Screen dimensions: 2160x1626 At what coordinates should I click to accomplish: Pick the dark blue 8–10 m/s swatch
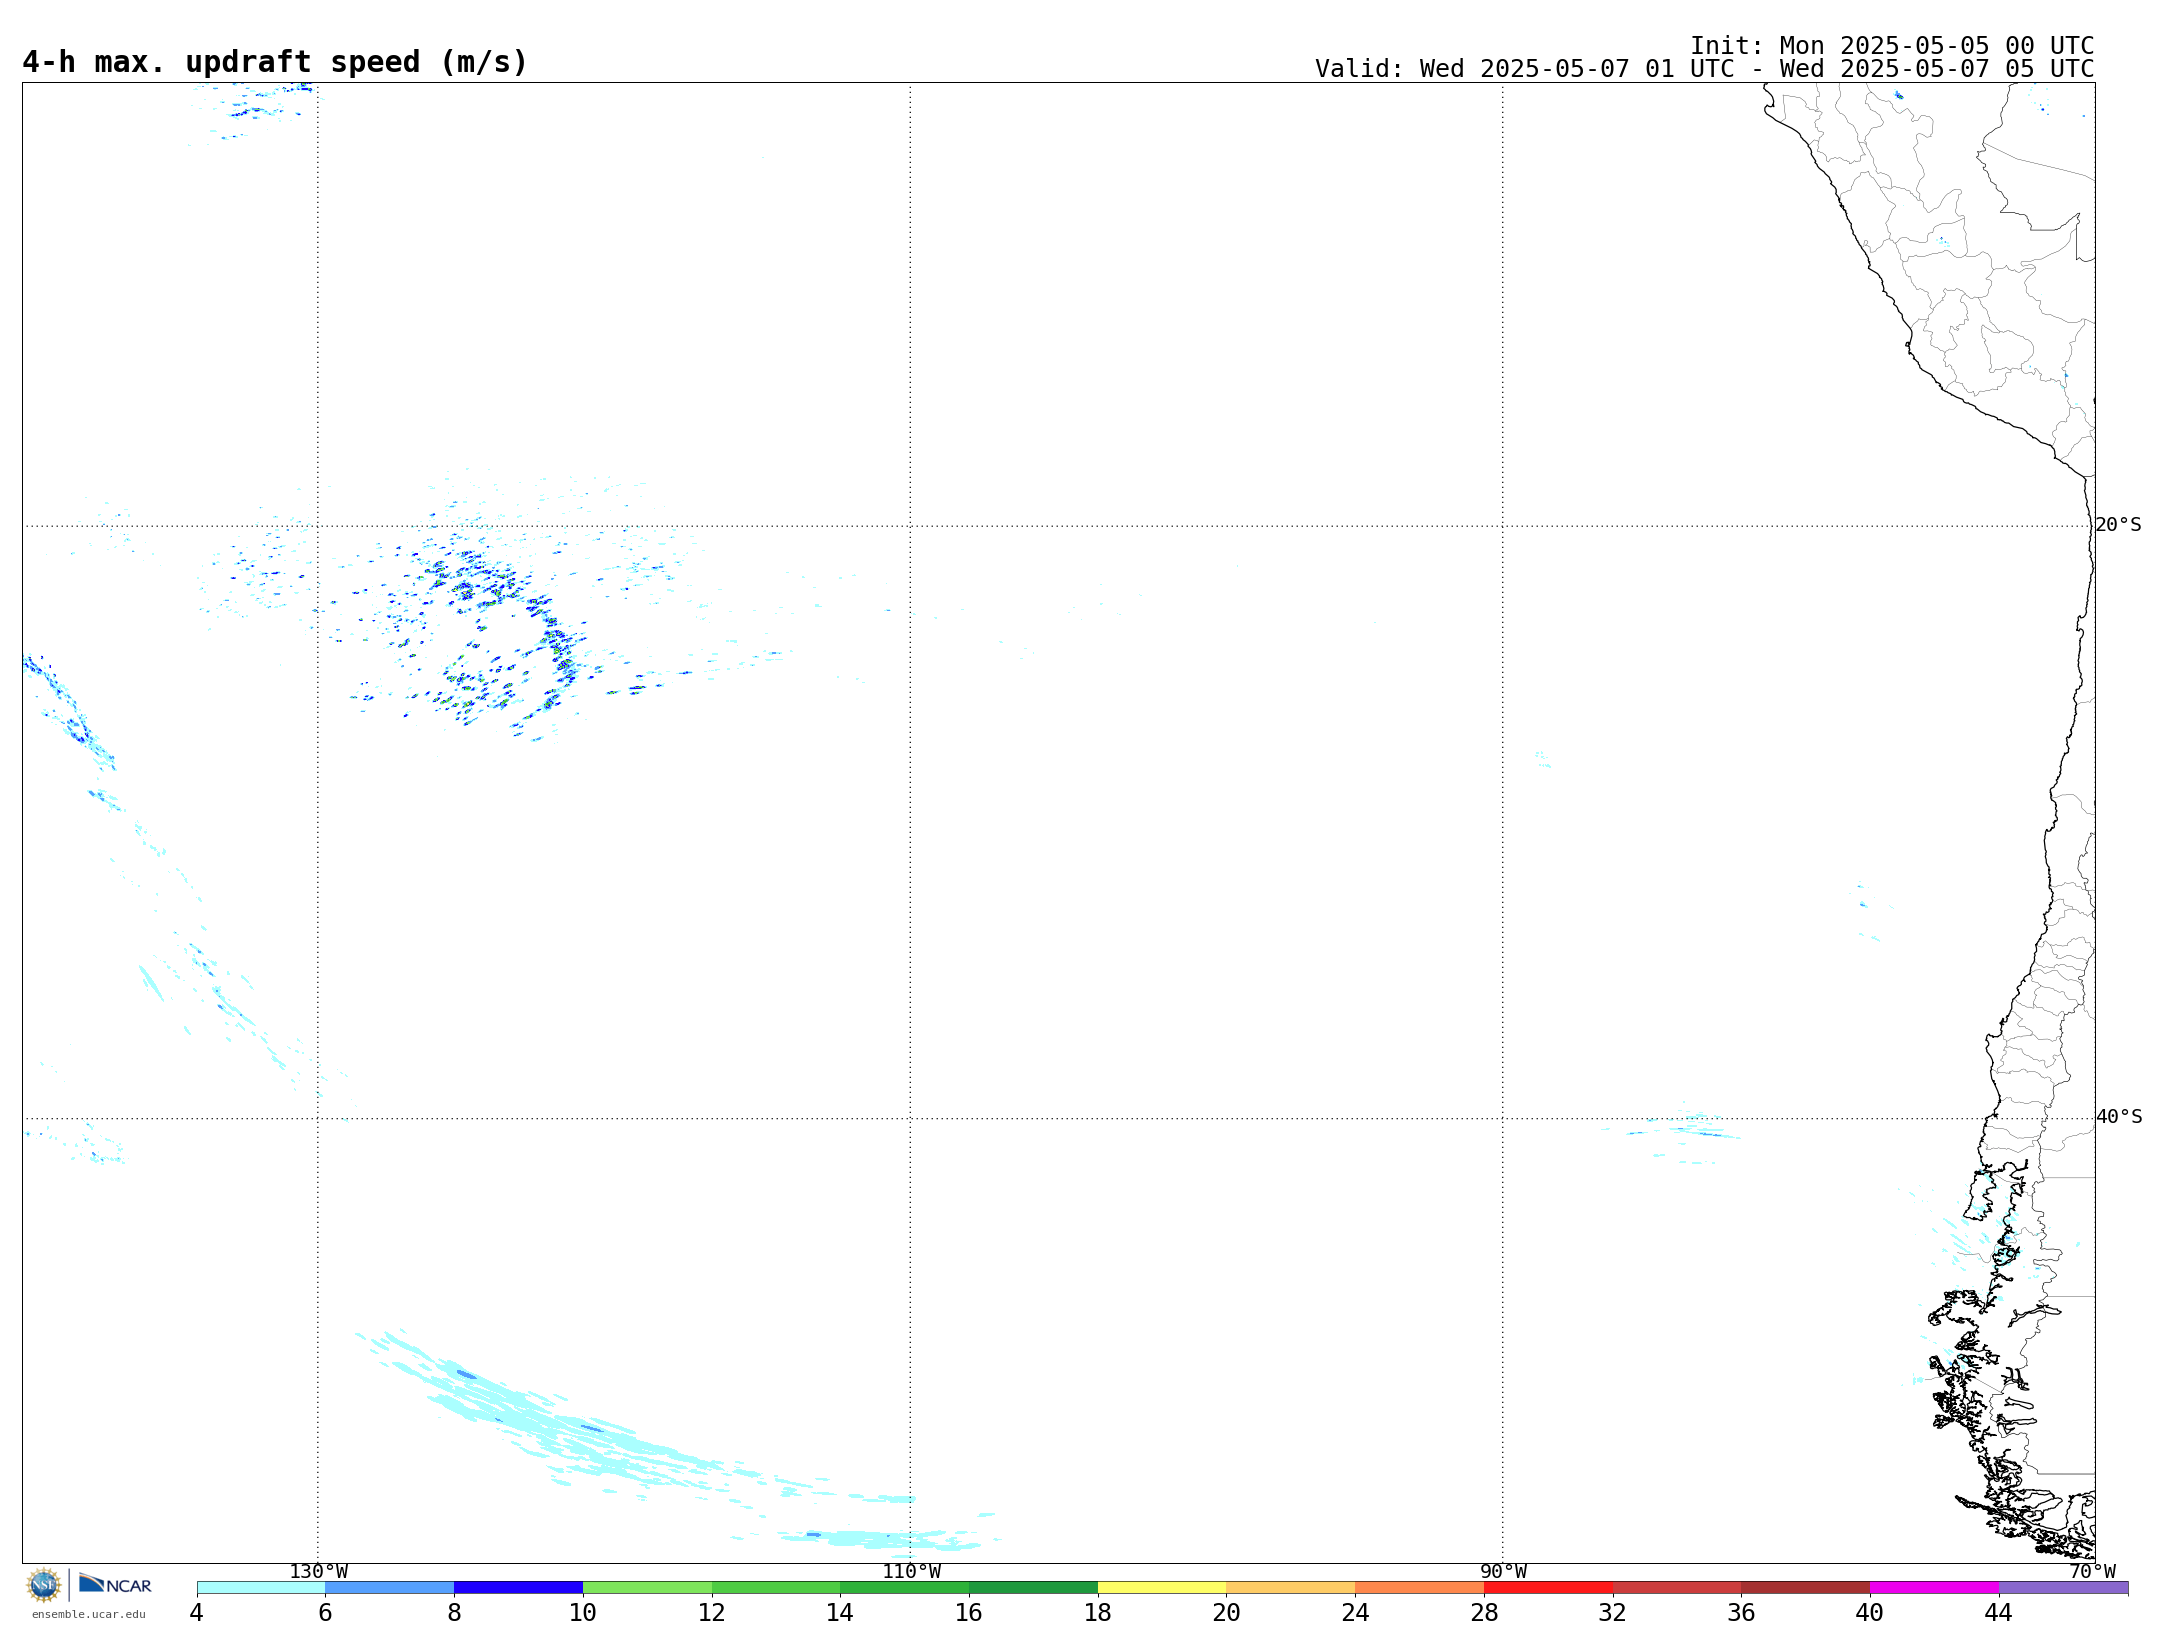tap(518, 1588)
